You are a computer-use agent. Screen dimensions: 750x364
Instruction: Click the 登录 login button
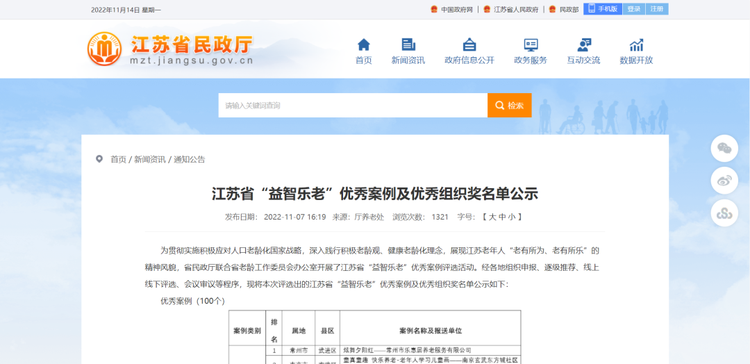tap(634, 9)
